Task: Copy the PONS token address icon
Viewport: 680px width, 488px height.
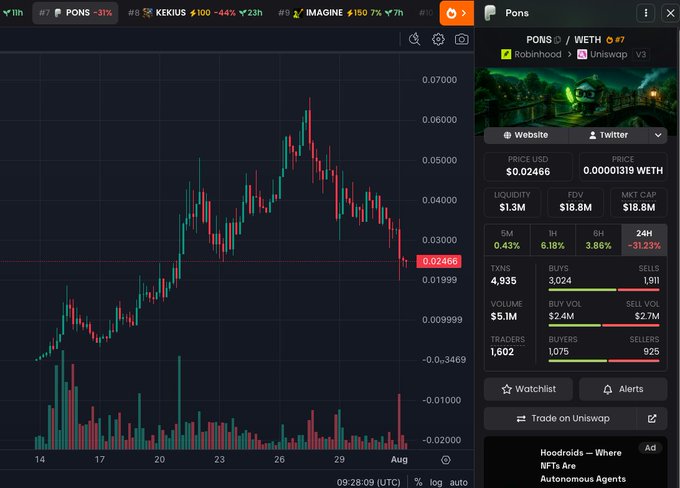Action: (x=557, y=40)
